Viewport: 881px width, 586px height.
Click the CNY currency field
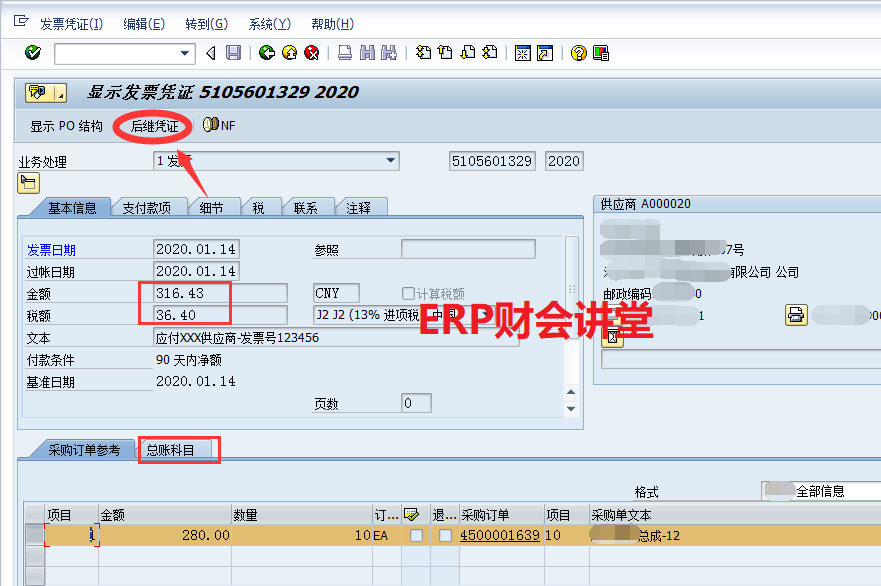pos(336,293)
